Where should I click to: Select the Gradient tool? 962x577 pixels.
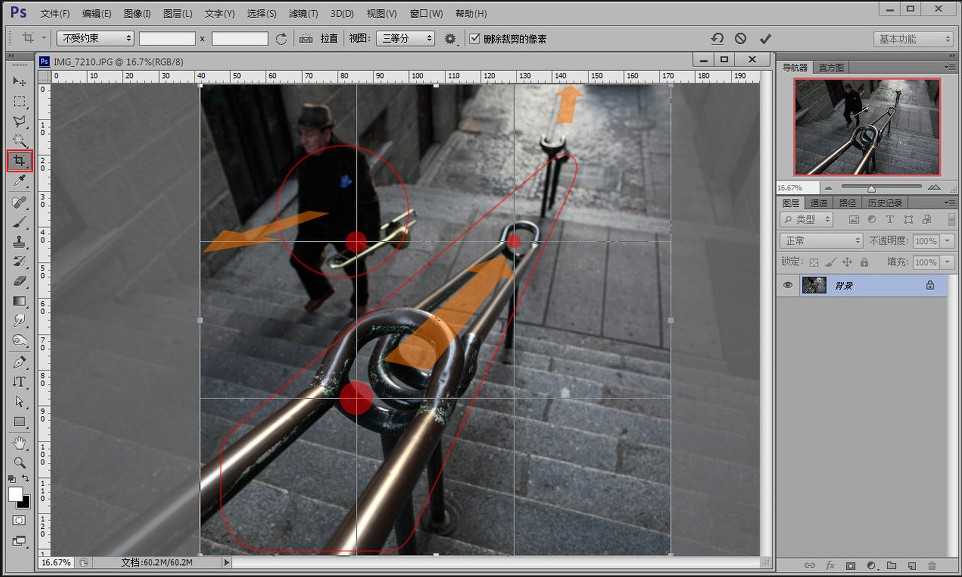pyautogui.click(x=19, y=301)
